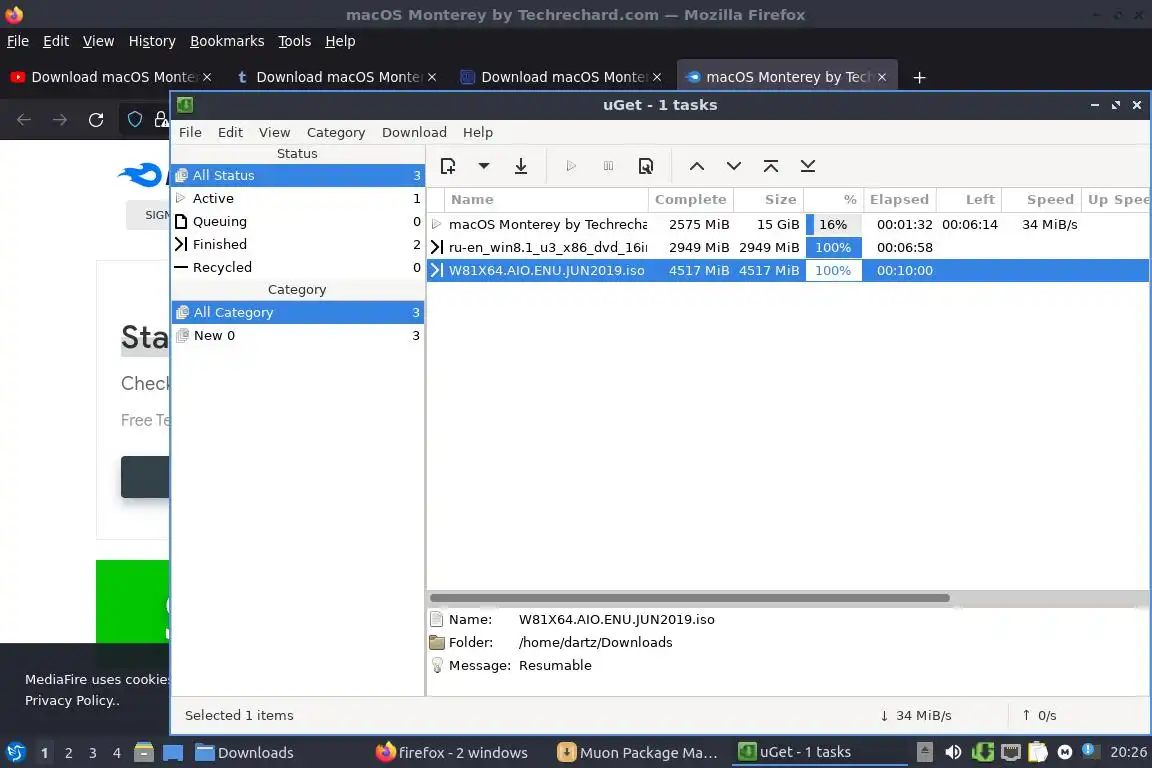Image resolution: width=1152 pixels, height=768 pixels.
Task: Click the Left column header
Action: pyautogui.click(x=969, y=199)
